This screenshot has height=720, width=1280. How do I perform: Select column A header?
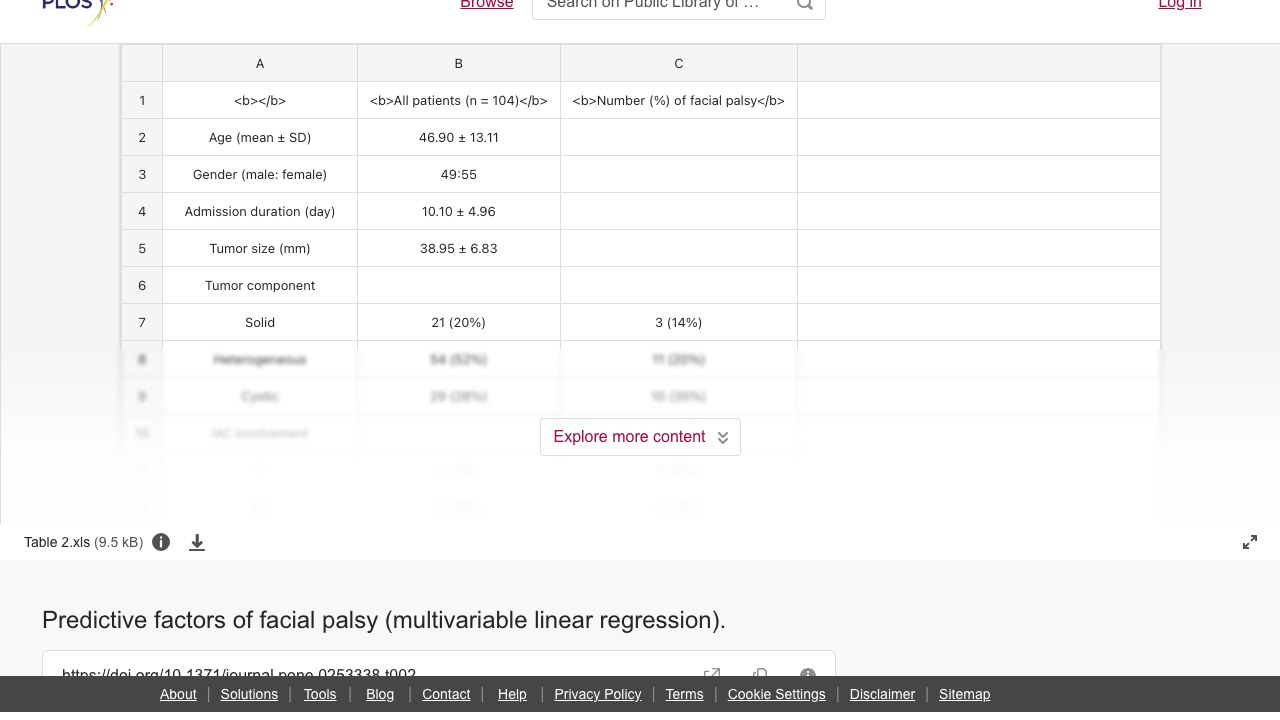(x=260, y=63)
